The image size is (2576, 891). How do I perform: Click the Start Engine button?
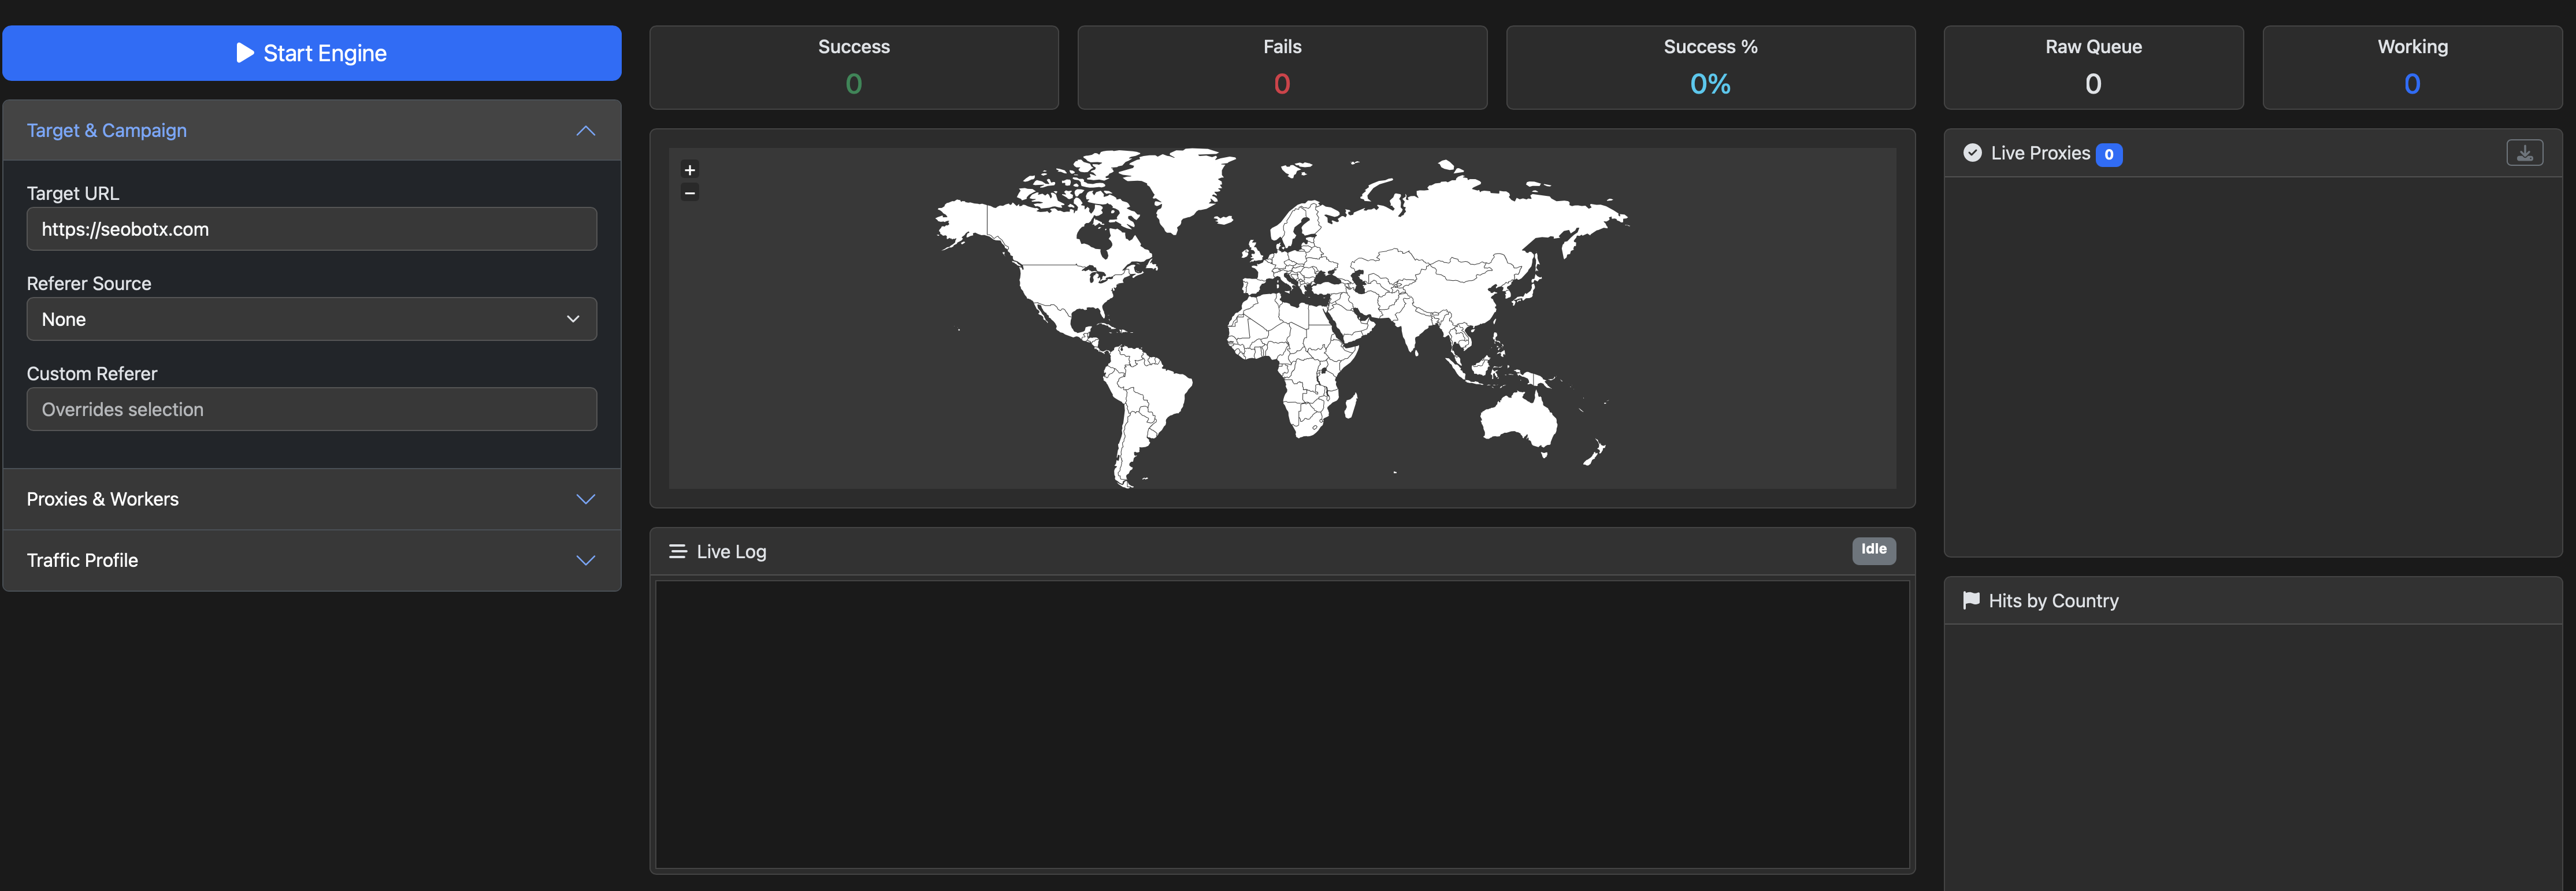[311, 53]
